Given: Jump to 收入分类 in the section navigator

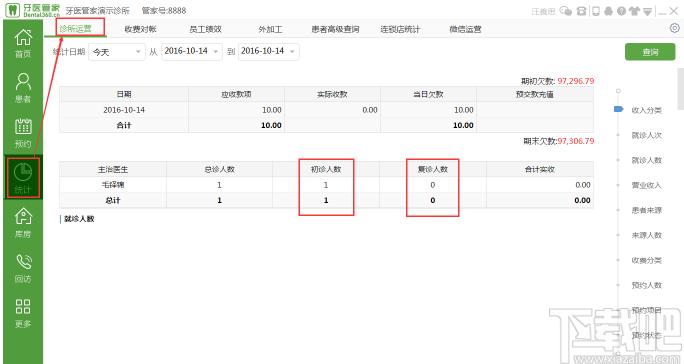Looking at the screenshot, I should pyautogui.click(x=646, y=110).
